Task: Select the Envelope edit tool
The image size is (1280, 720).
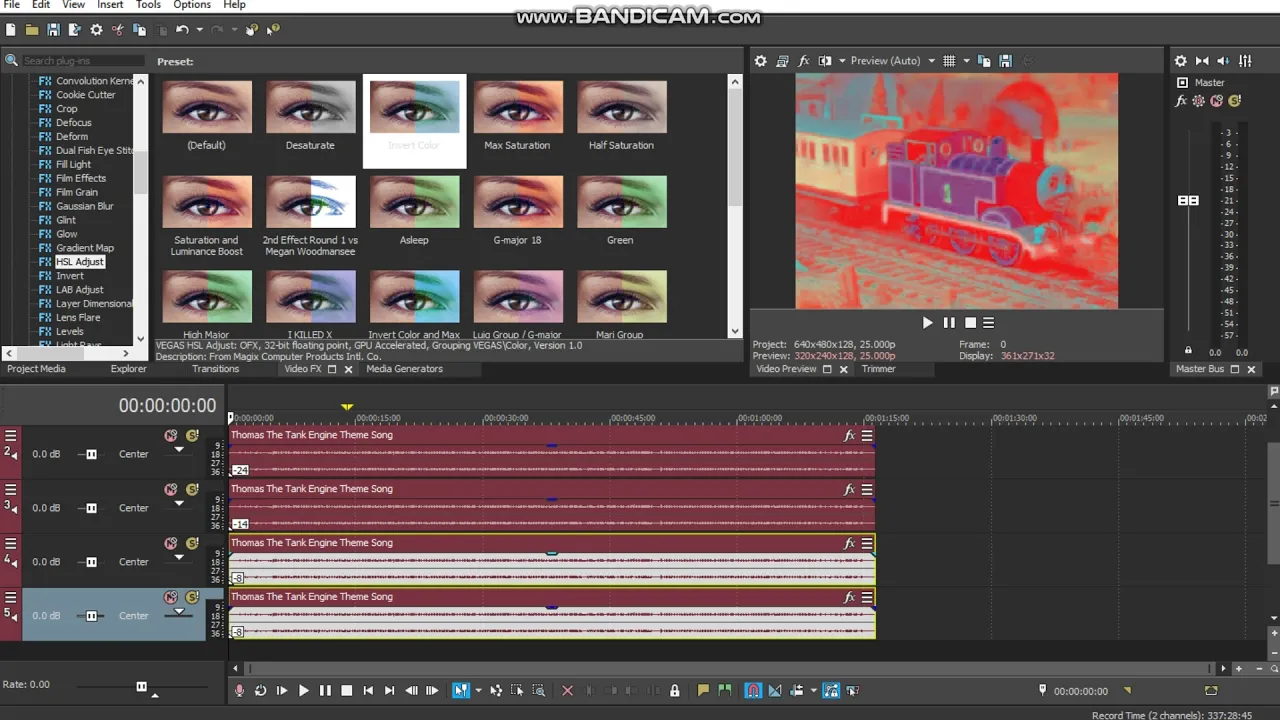Action: point(496,690)
